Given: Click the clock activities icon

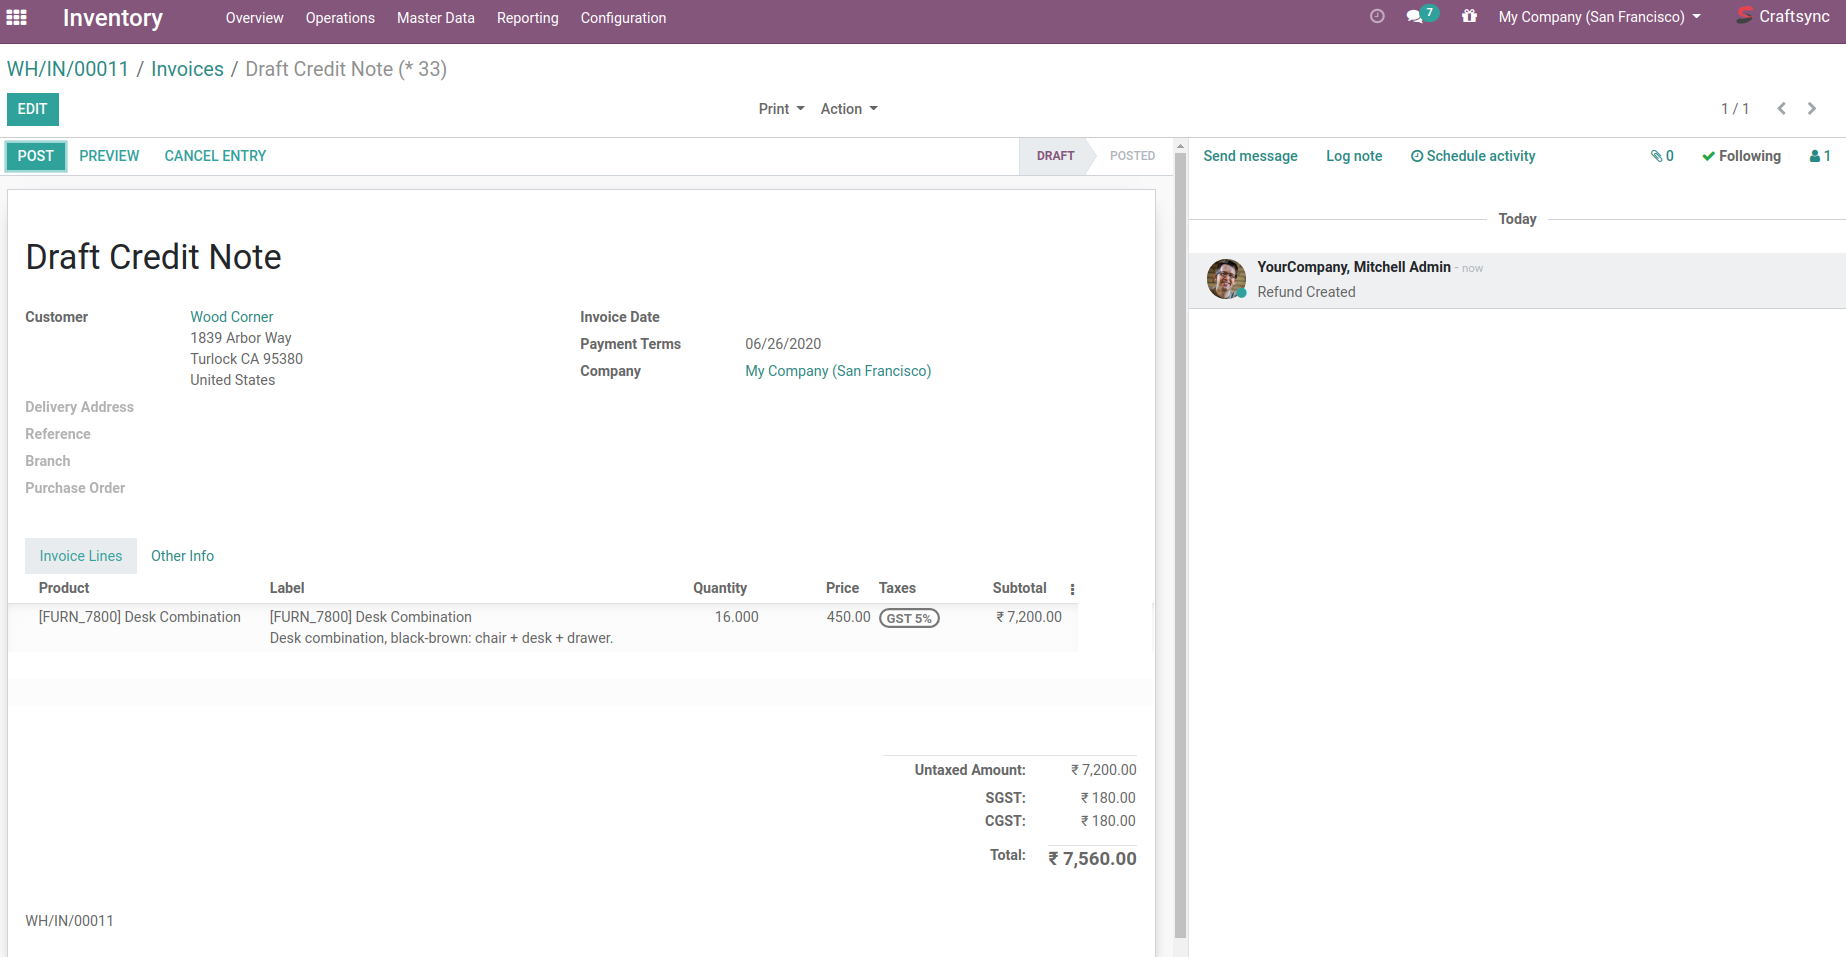Looking at the screenshot, I should 1377,16.
